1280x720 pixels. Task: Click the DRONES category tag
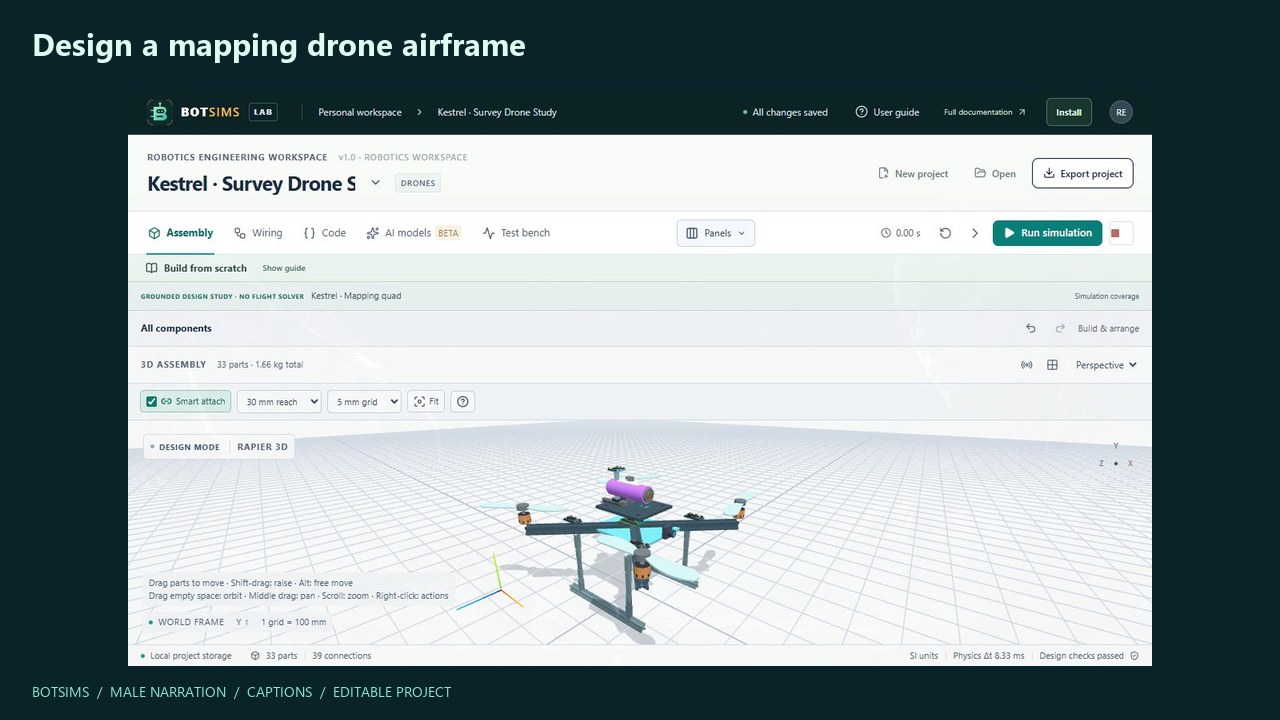(x=418, y=183)
